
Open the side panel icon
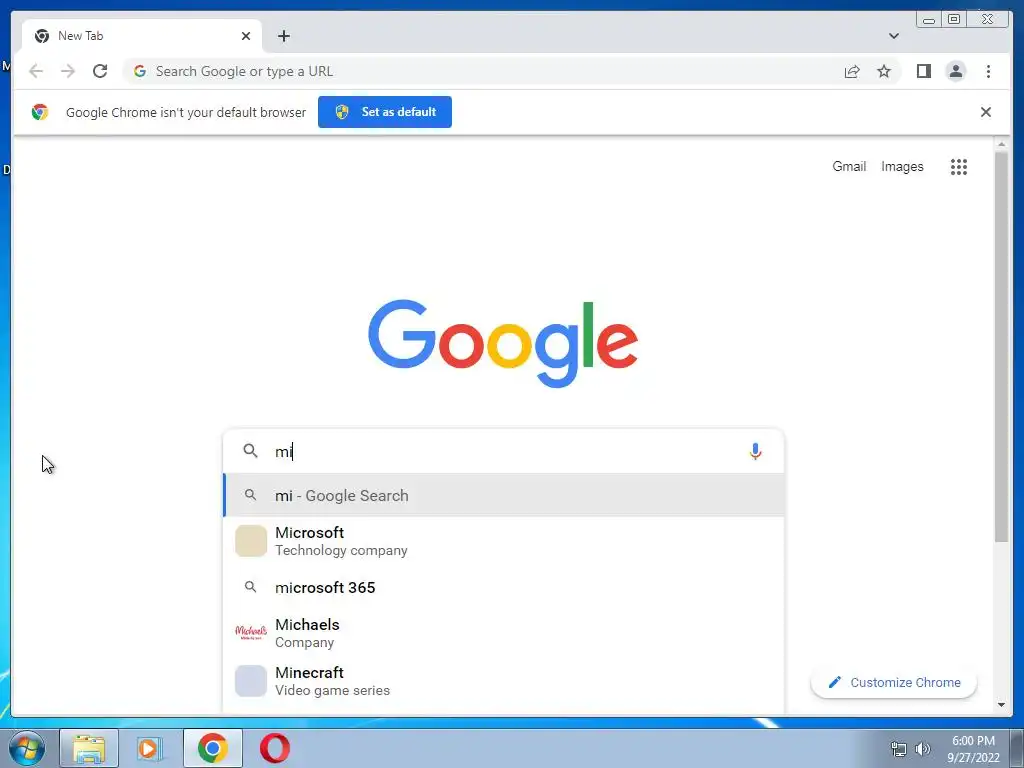tap(923, 71)
